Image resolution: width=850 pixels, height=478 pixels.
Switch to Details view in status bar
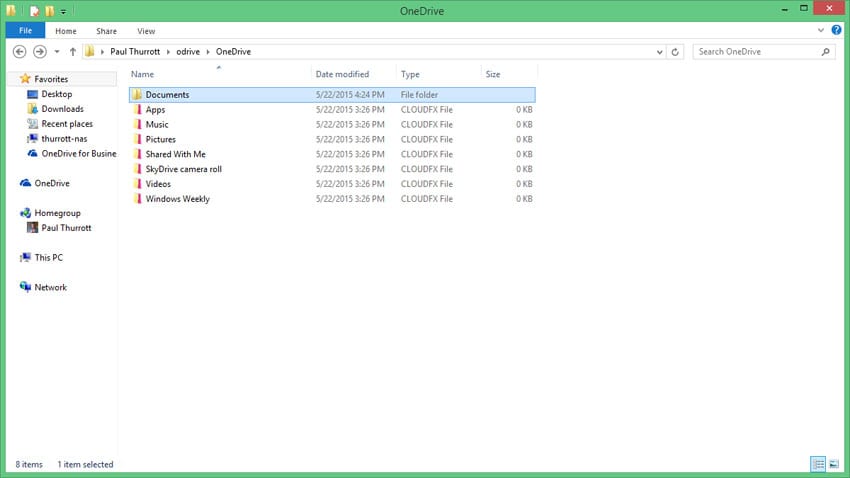tap(819, 464)
